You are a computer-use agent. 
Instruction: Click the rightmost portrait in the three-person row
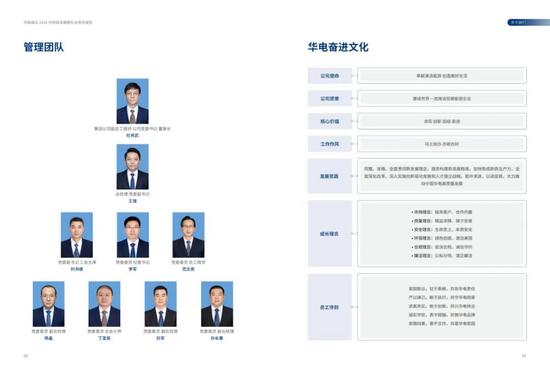tap(188, 235)
